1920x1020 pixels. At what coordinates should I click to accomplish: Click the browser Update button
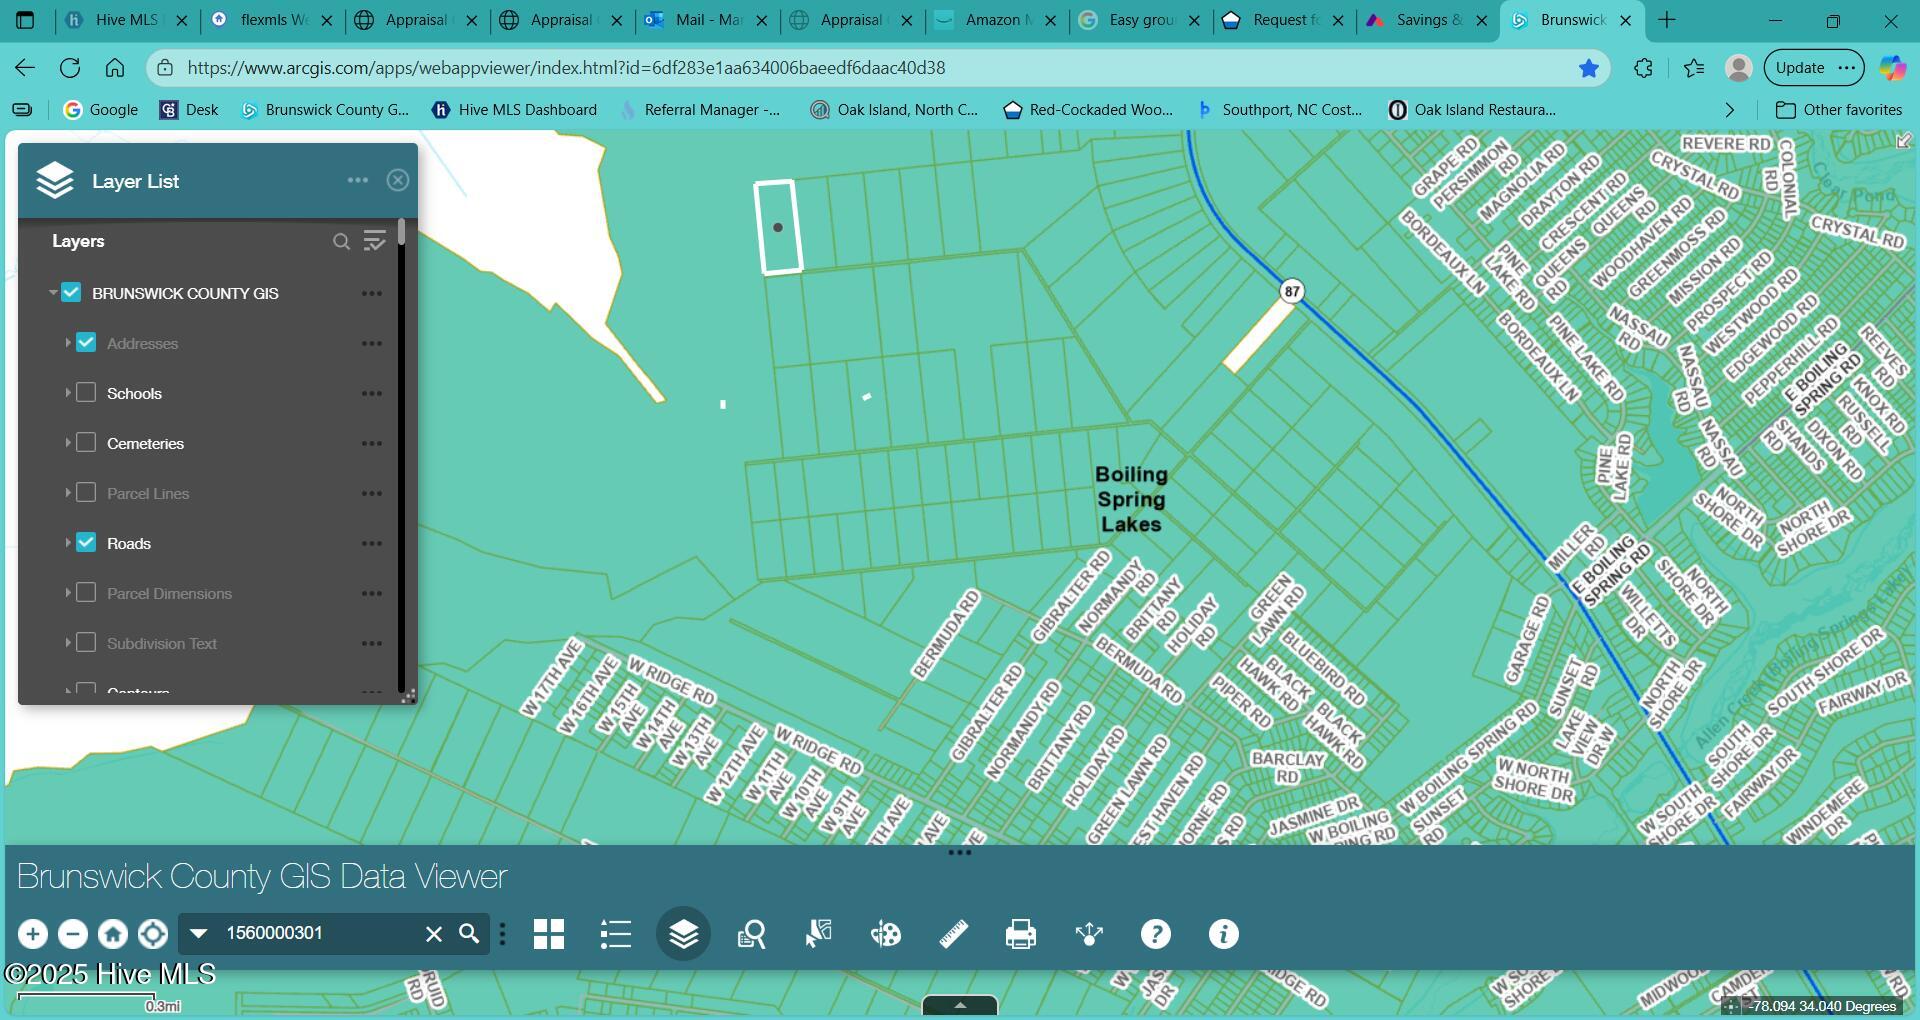(1800, 68)
